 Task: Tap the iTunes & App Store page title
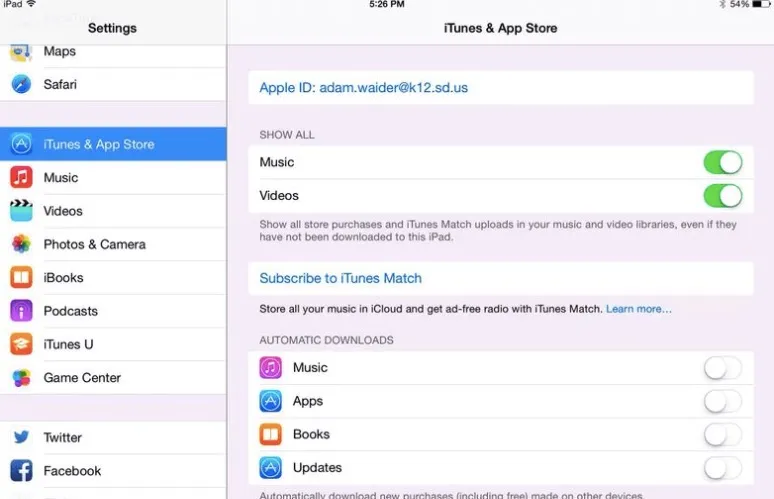501,28
